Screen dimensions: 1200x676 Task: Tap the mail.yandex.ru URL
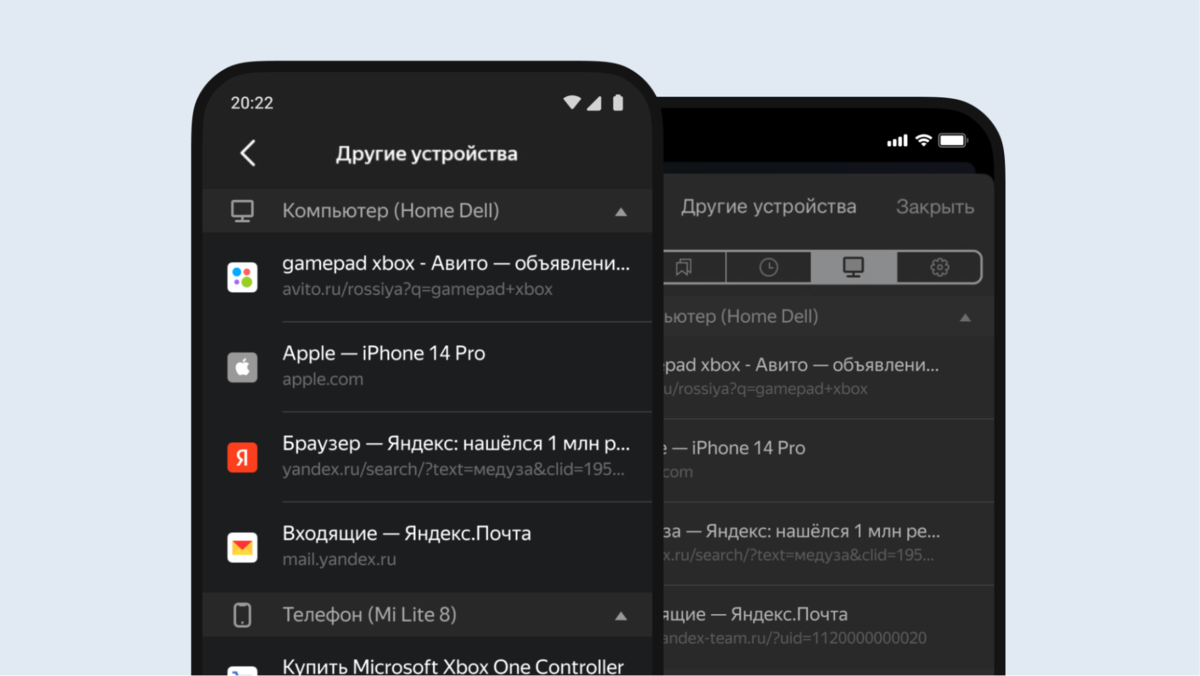[x=339, y=559]
